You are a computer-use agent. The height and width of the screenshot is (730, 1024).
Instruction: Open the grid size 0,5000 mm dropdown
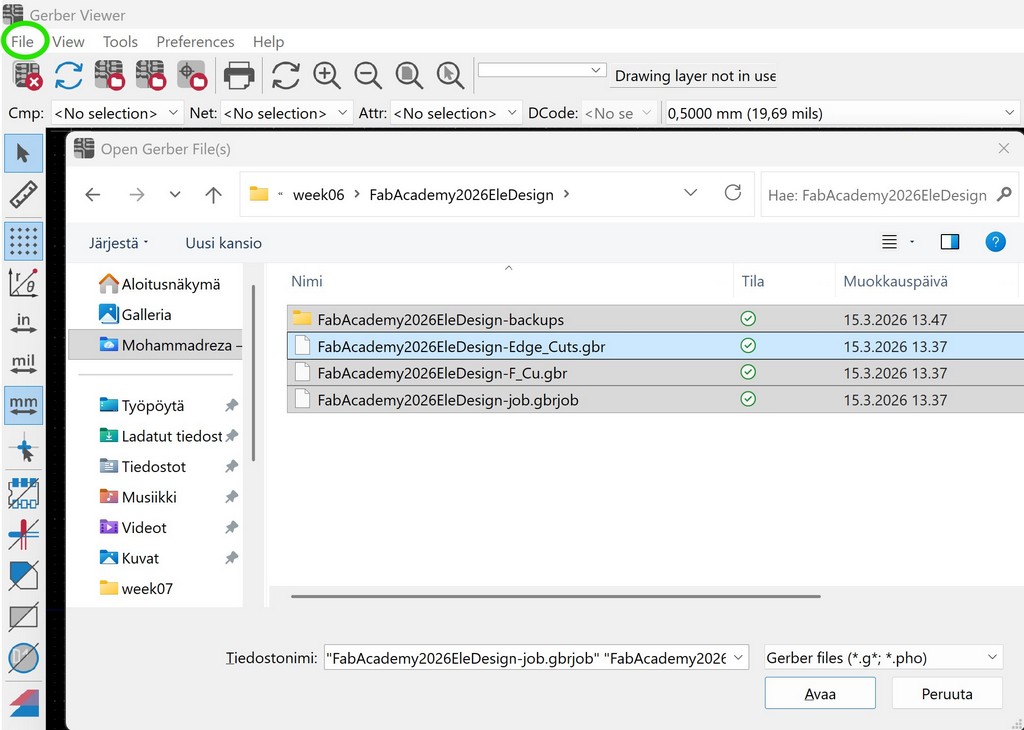(x=842, y=113)
